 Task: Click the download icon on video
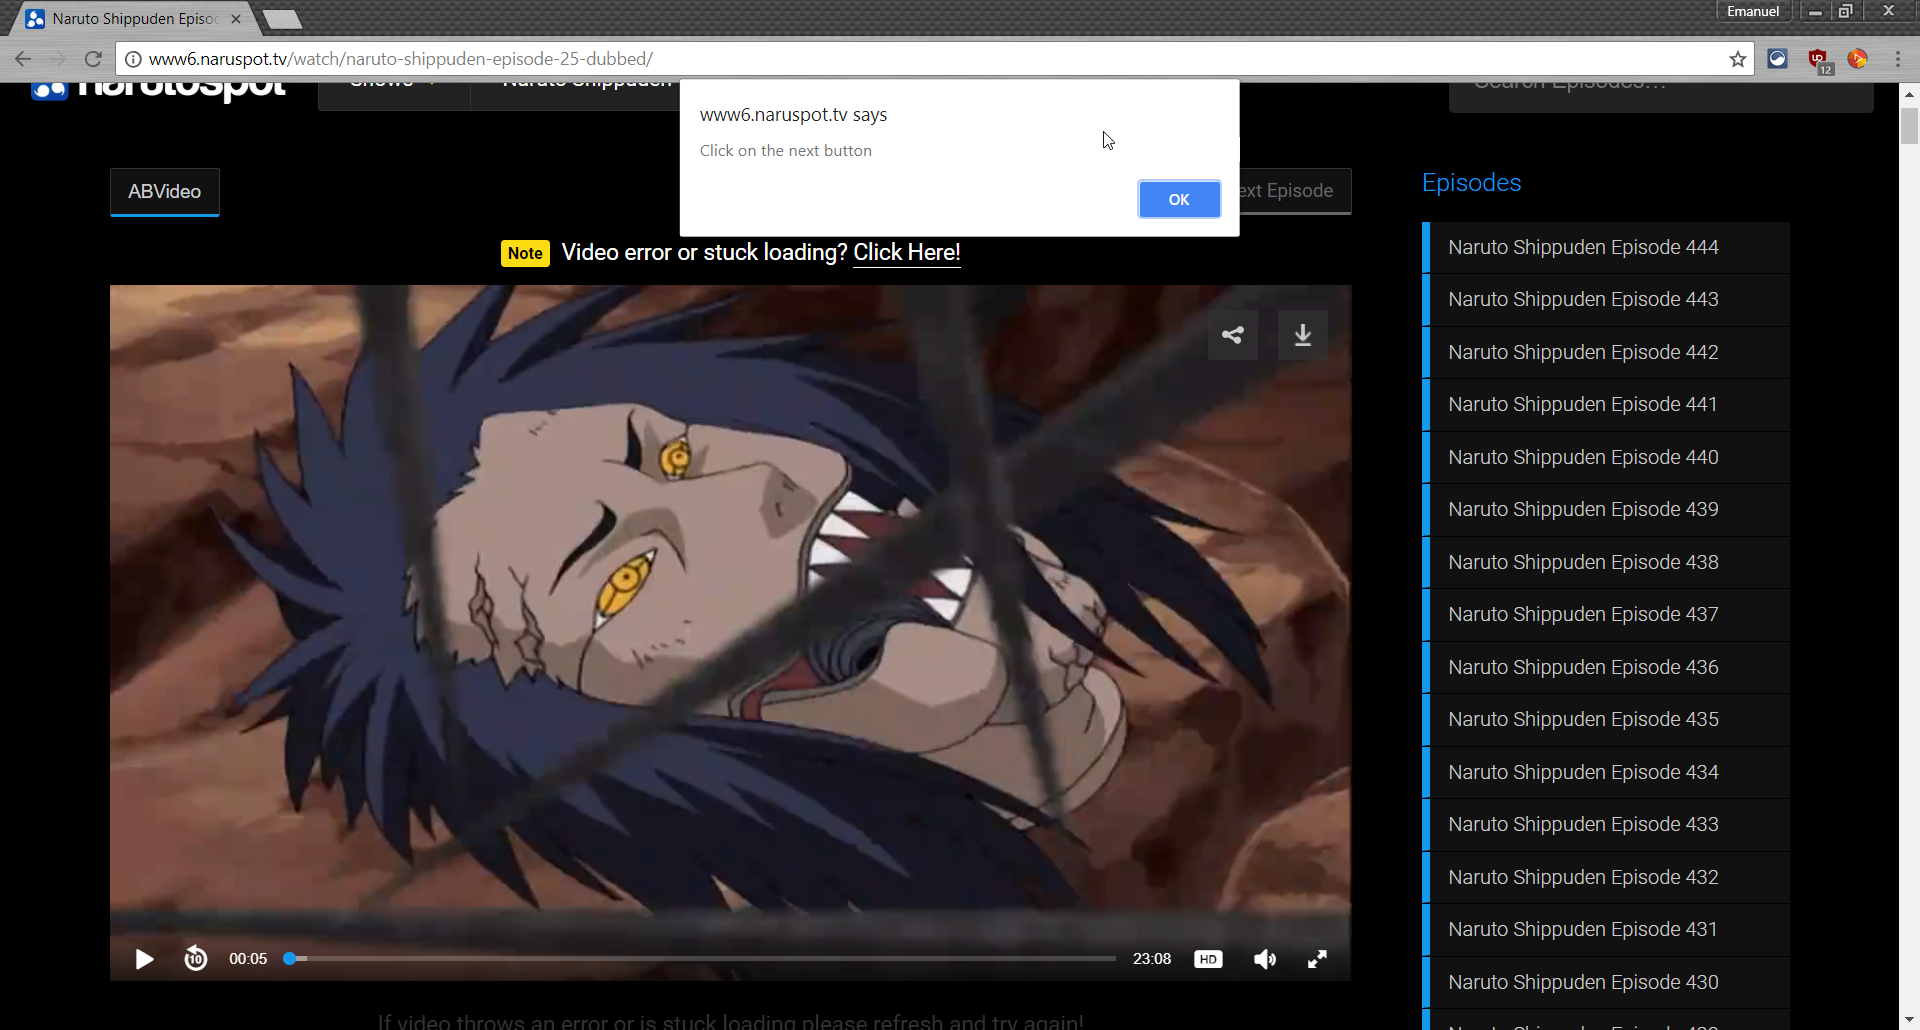click(1302, 335)
